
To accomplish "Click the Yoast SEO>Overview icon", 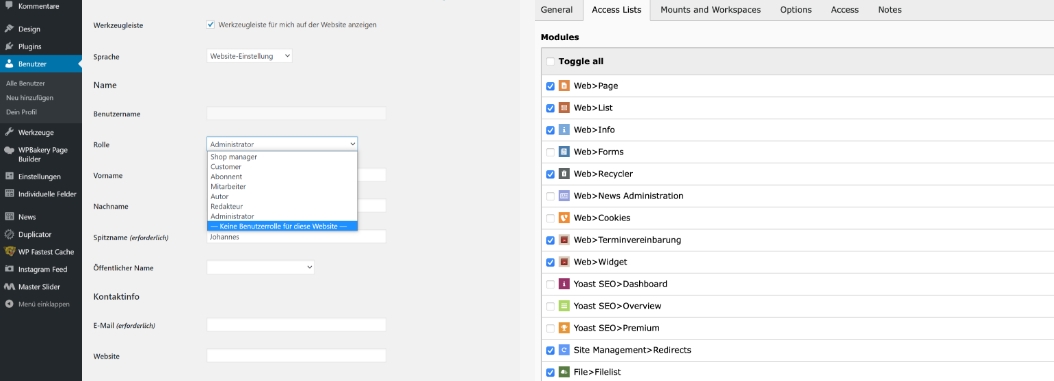I will (565, 306).
